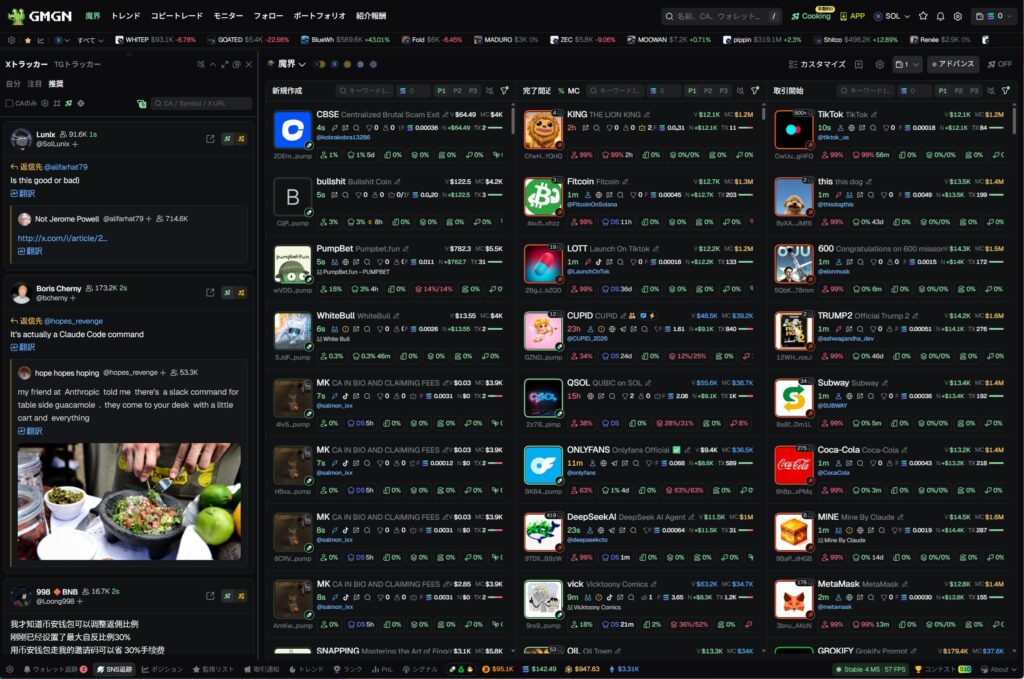The height and width of the screenshot is (679, 1024).
Task: Click filter icon in 新規作成 column
Action: (x=503, y=90)
